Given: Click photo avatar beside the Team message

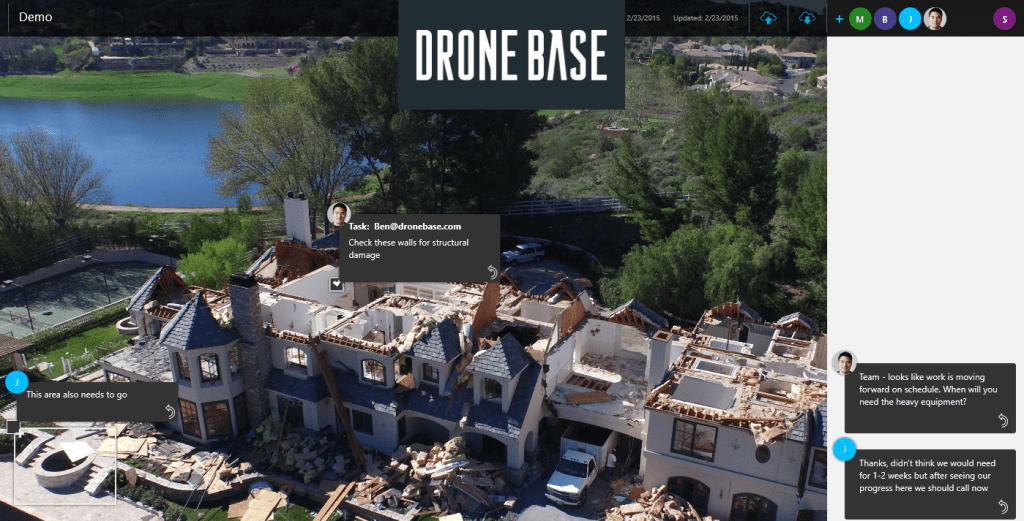Looking at the screenshot, I should 844,363.
